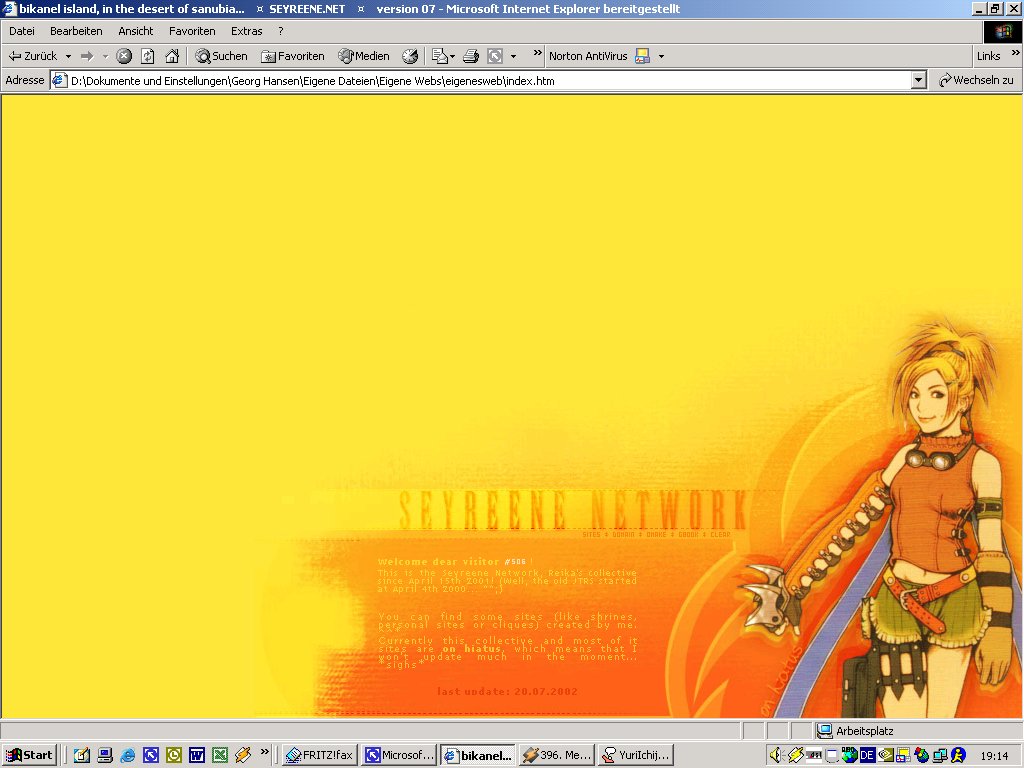Switch to the FRITZ!fax taskbar window

point(320,756)
